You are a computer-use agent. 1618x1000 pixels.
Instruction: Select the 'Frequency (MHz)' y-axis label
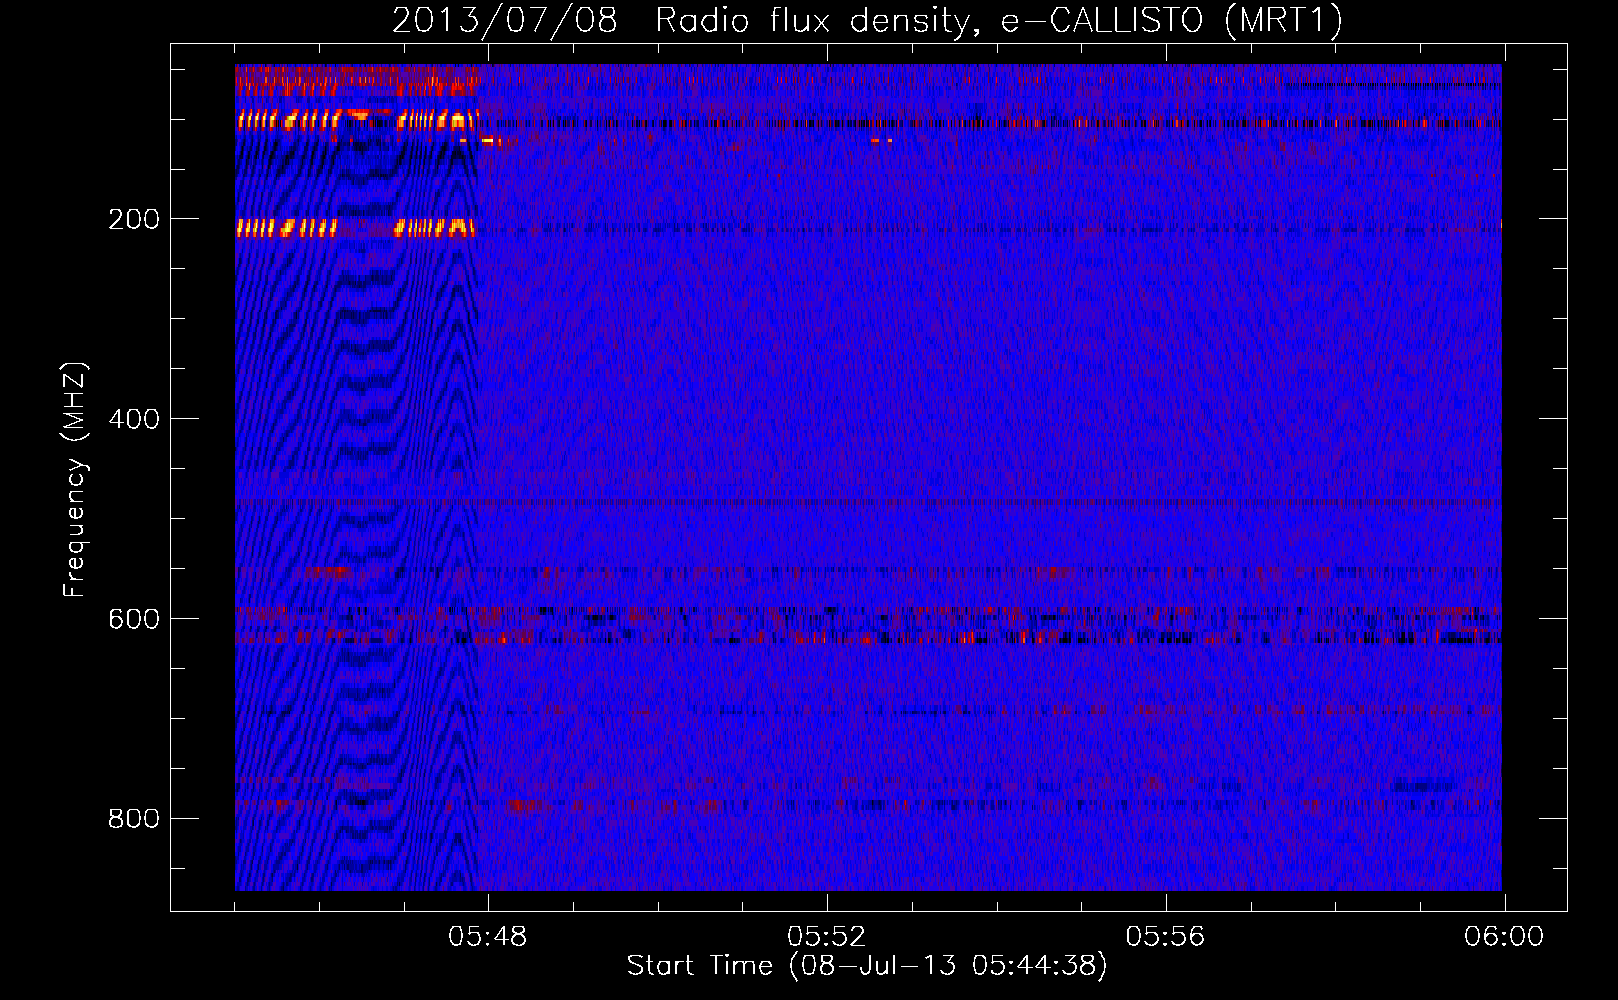click(x=75, y=479)
